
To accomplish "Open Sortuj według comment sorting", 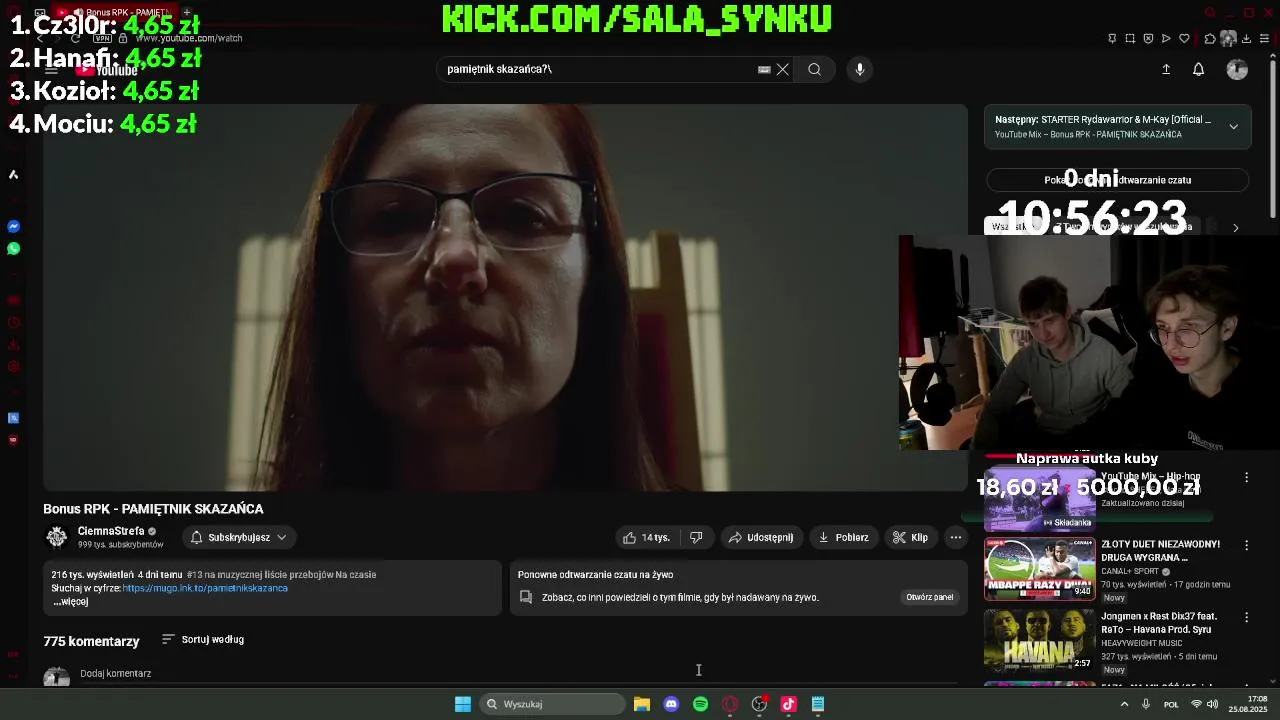I will 203,639.
